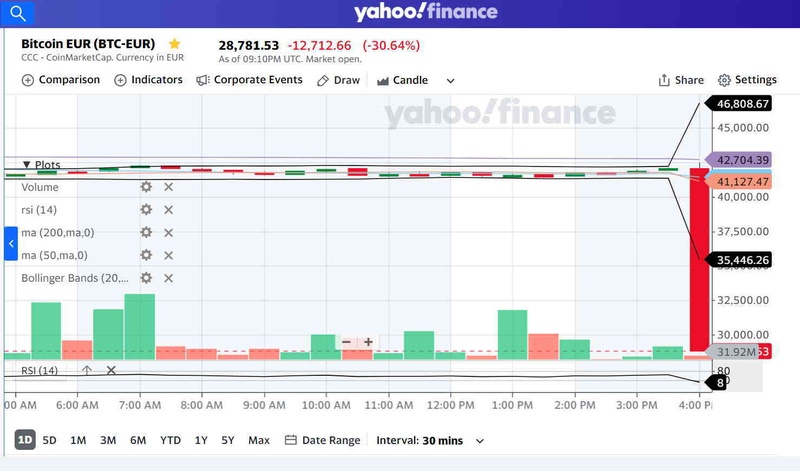Click the search magnifier icon
This screenshot has width=800, height=471.
17,13
